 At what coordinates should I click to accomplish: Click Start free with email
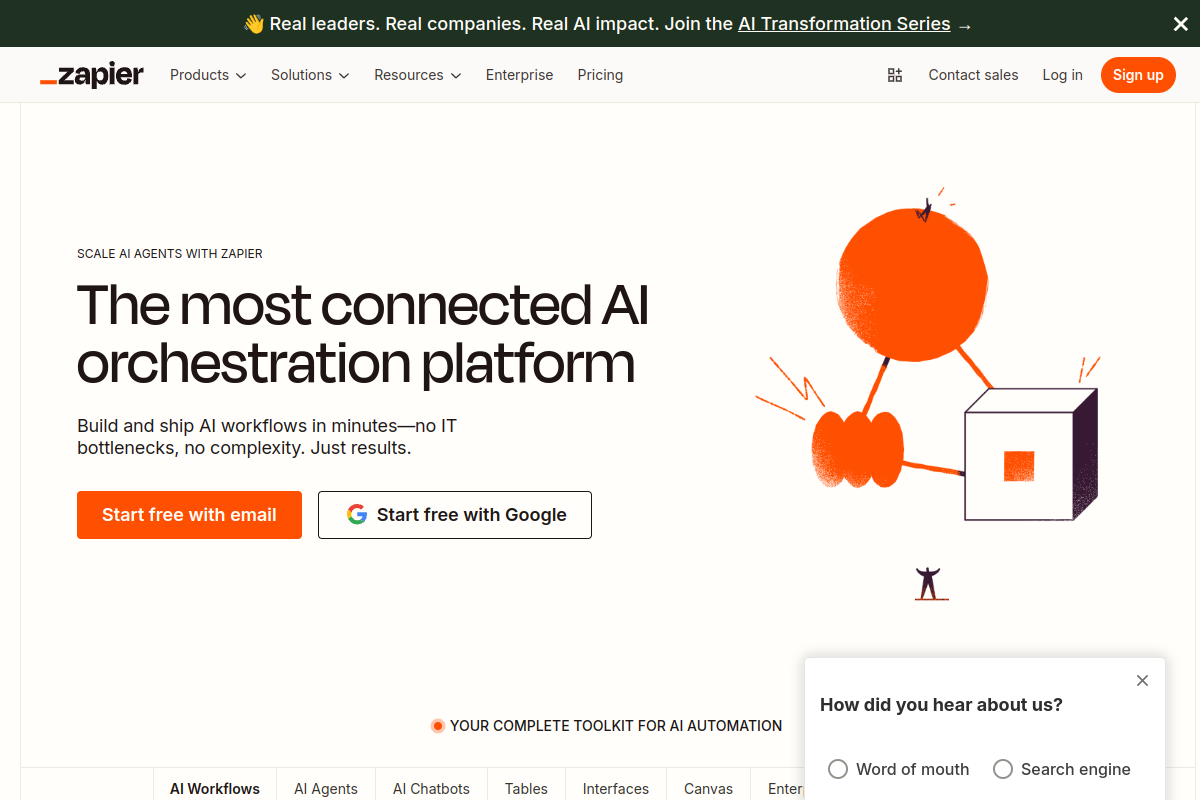pyautogui.click(x=189, y=514)
